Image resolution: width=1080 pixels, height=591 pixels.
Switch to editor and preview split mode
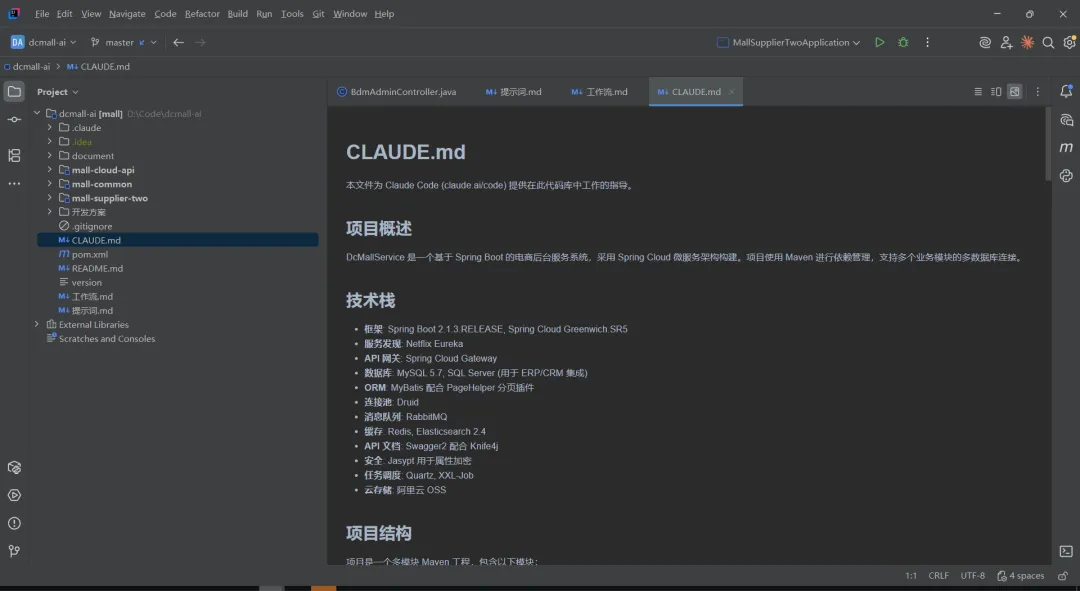pos(996,92)
